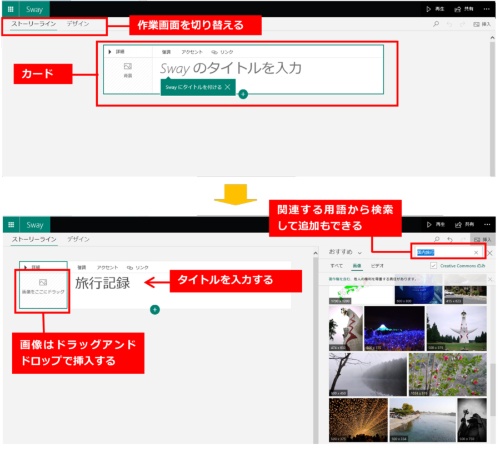Click the 'Sway のタイトルを入力' title field
Screen dimensions: 500x451
(231, 68)
